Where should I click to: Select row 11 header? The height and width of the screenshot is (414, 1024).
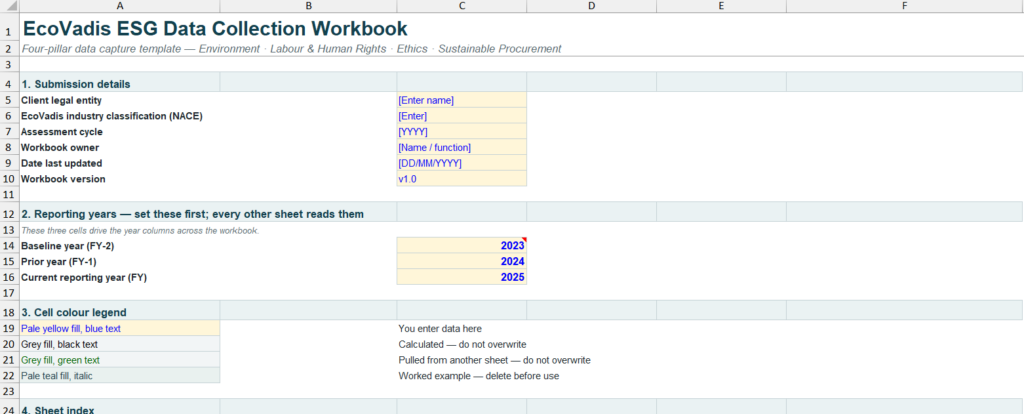coord(10,195)
